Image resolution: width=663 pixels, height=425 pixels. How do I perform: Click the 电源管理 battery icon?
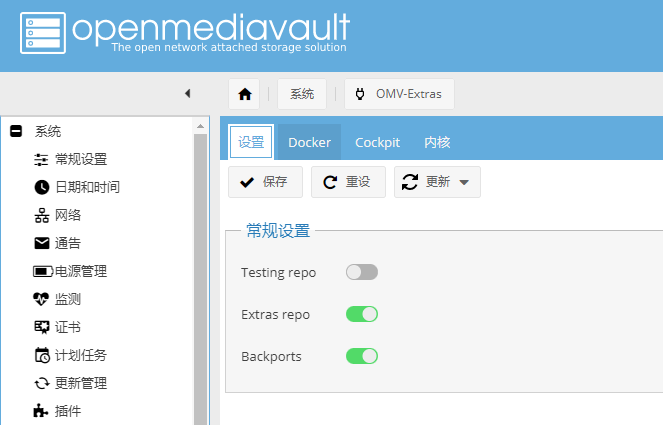point(43,271)
